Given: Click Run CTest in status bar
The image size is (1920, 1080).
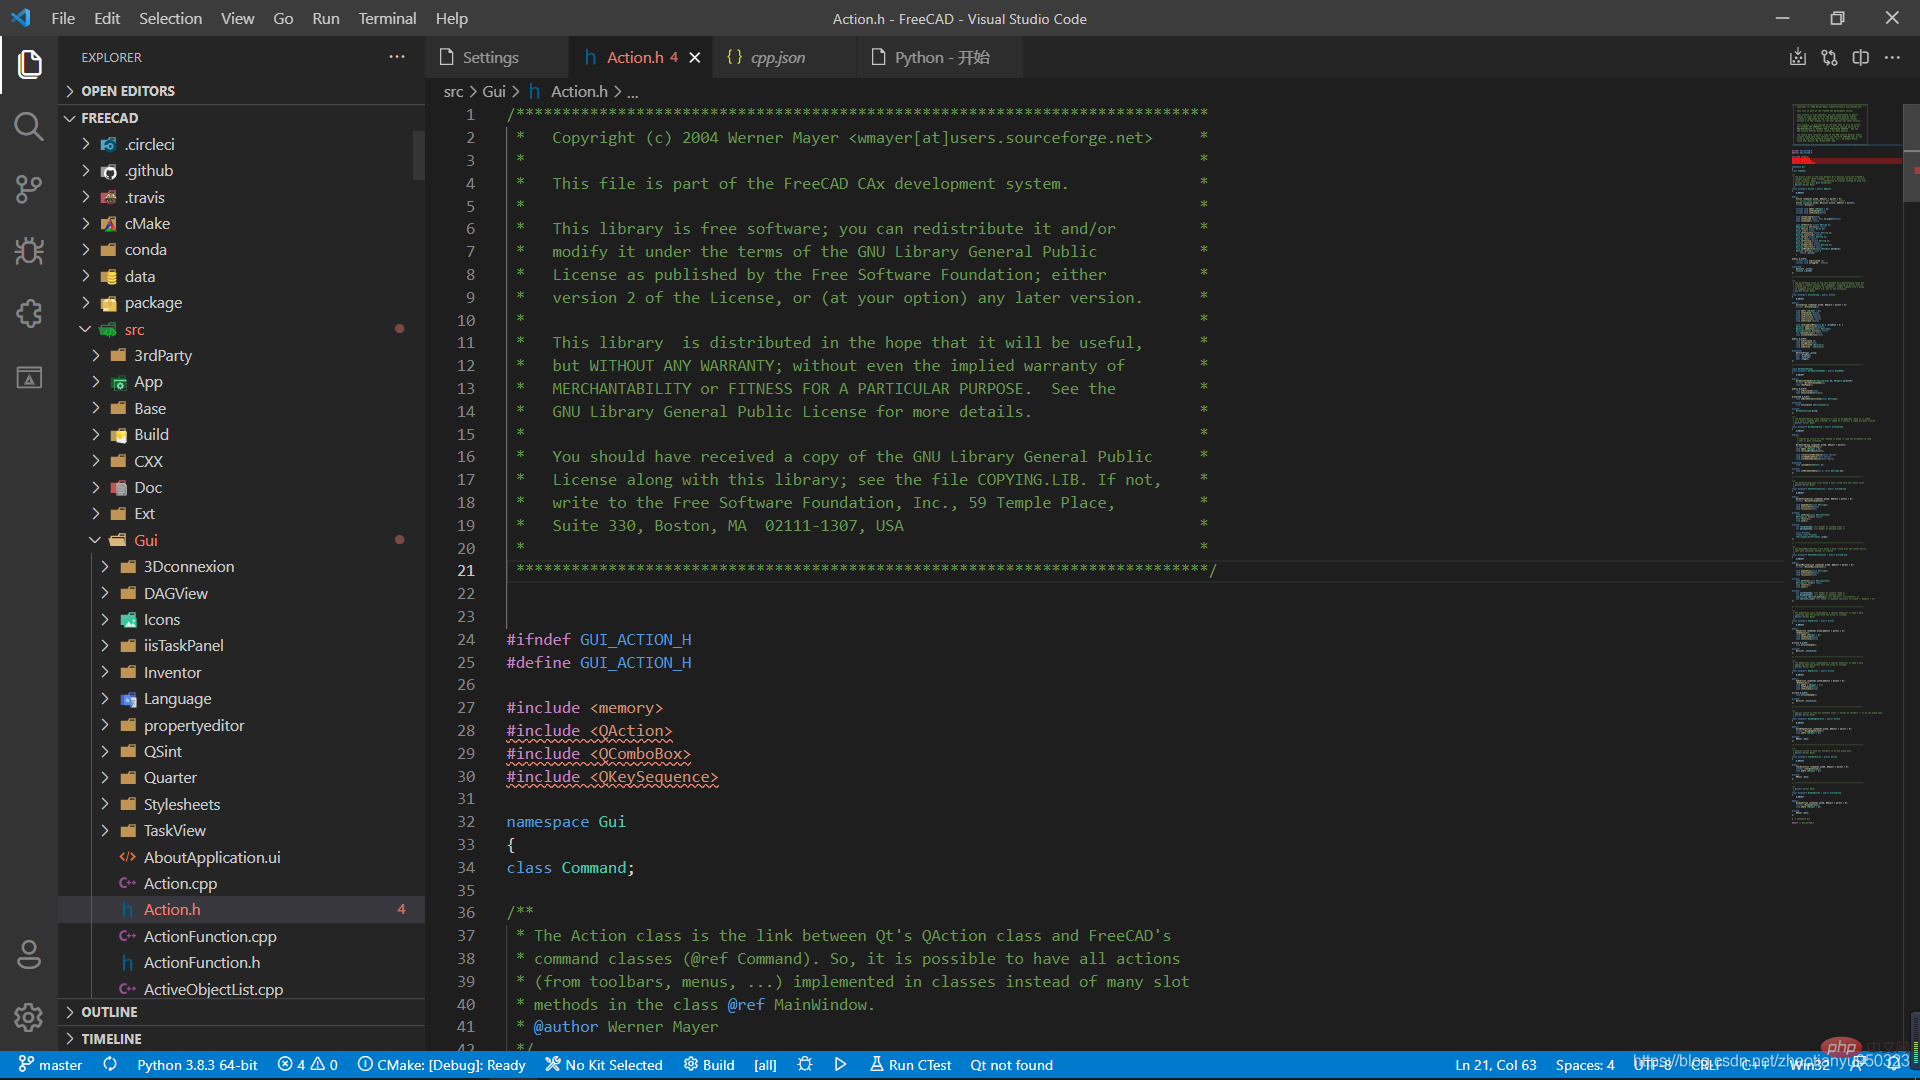Looking at the screenshot, I should (910, 1065).
